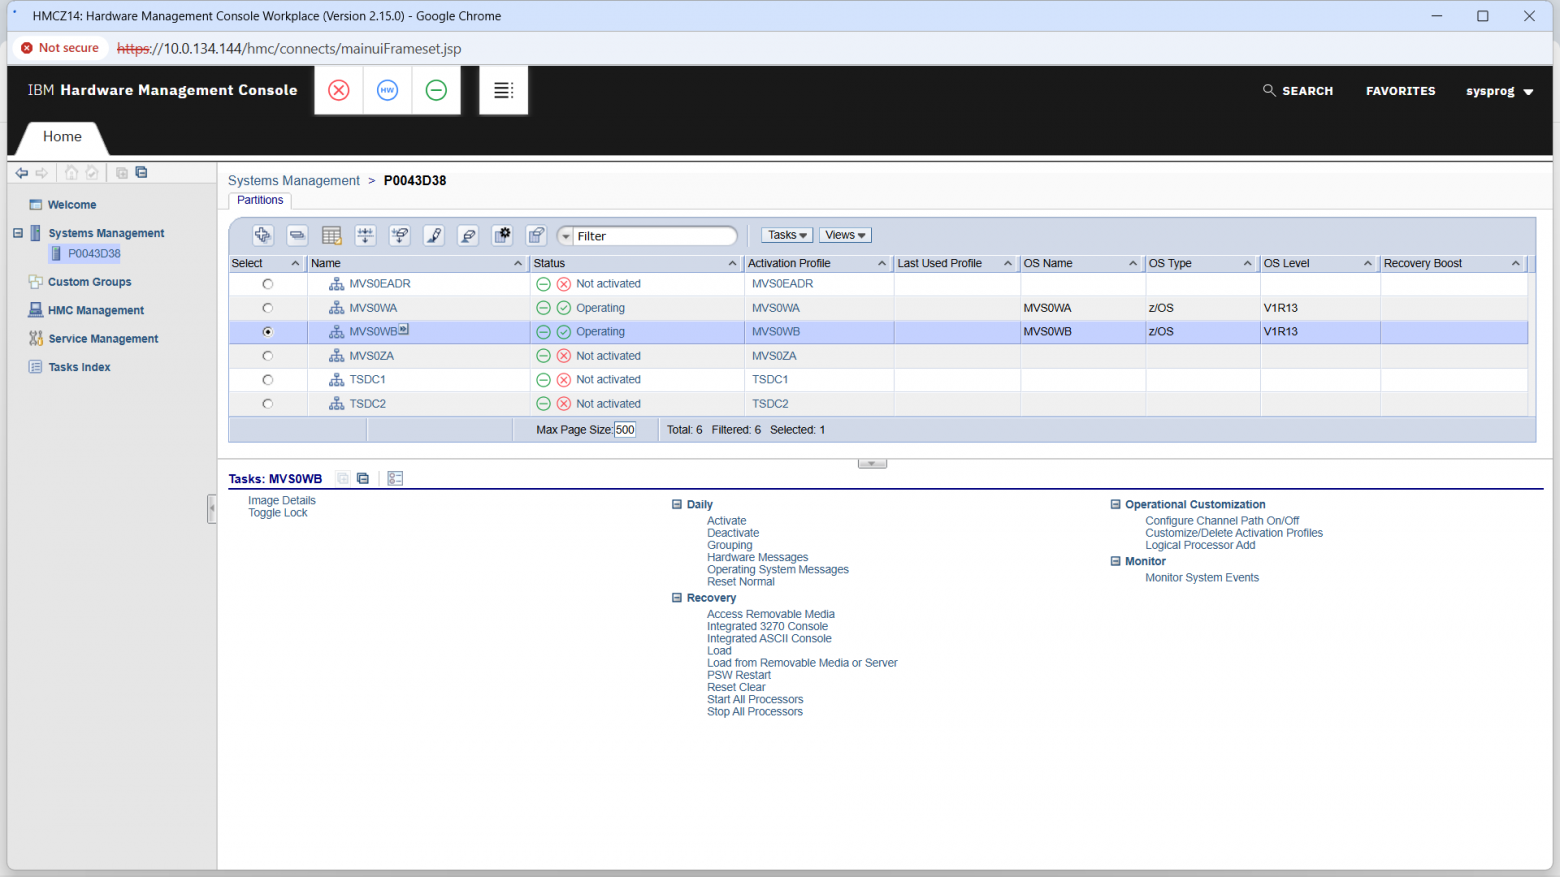
Task: Click the Service Management tools icon
Action: click(x=36, y=339)
